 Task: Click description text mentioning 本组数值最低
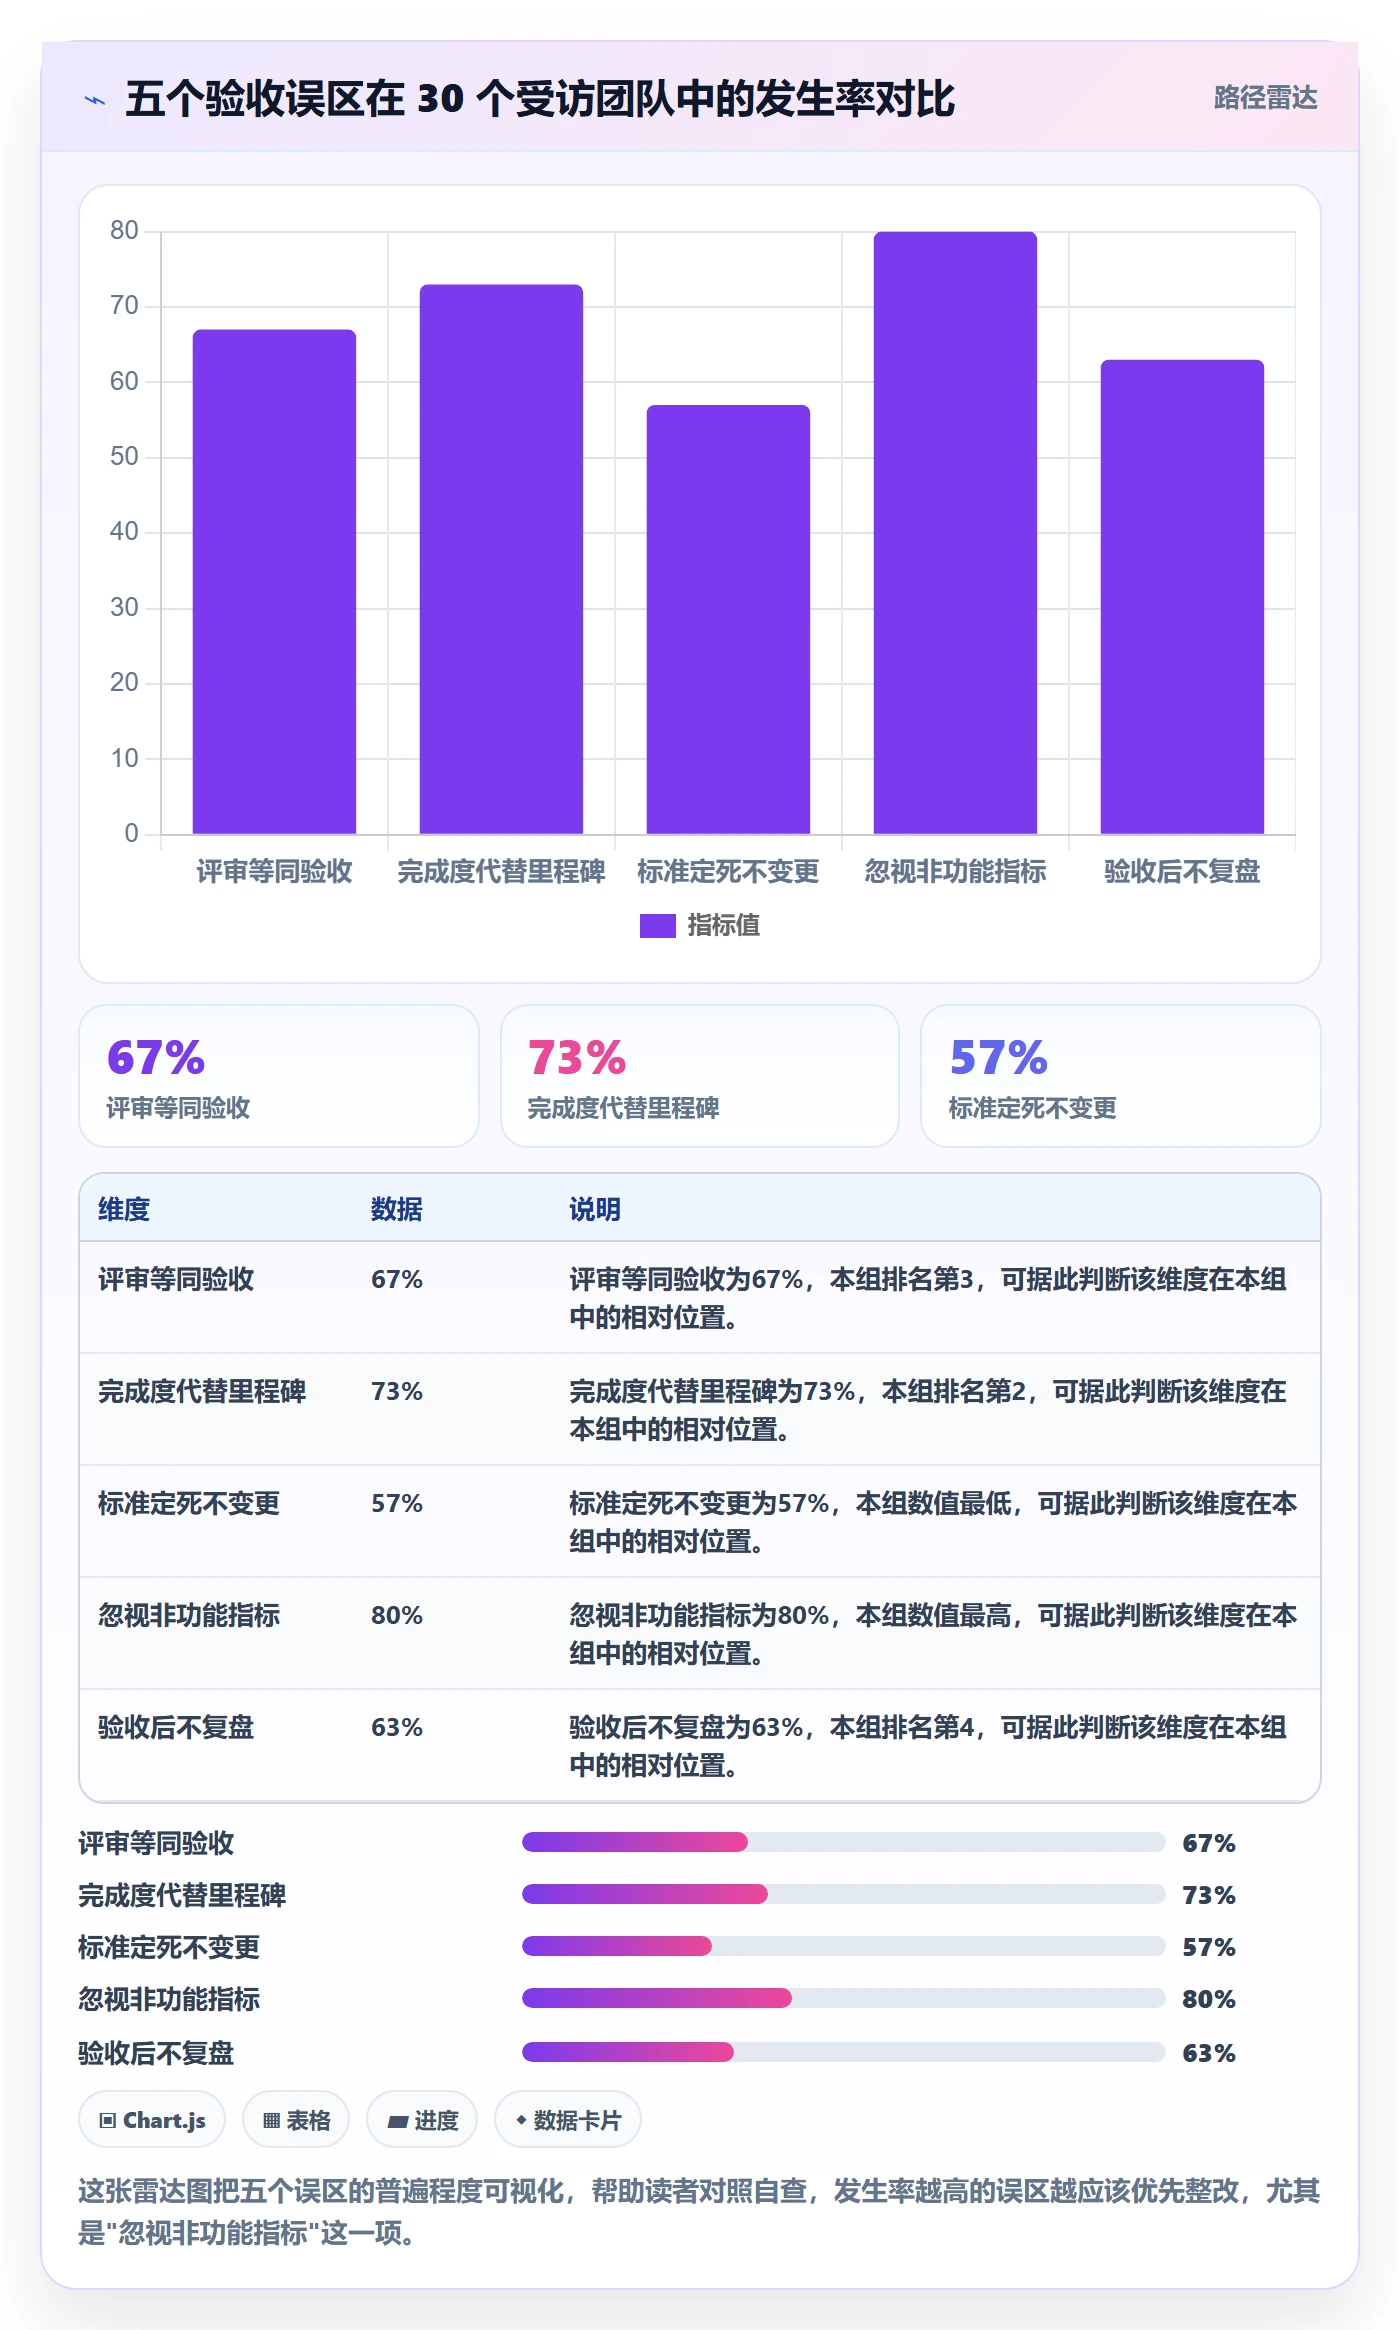933,1522
